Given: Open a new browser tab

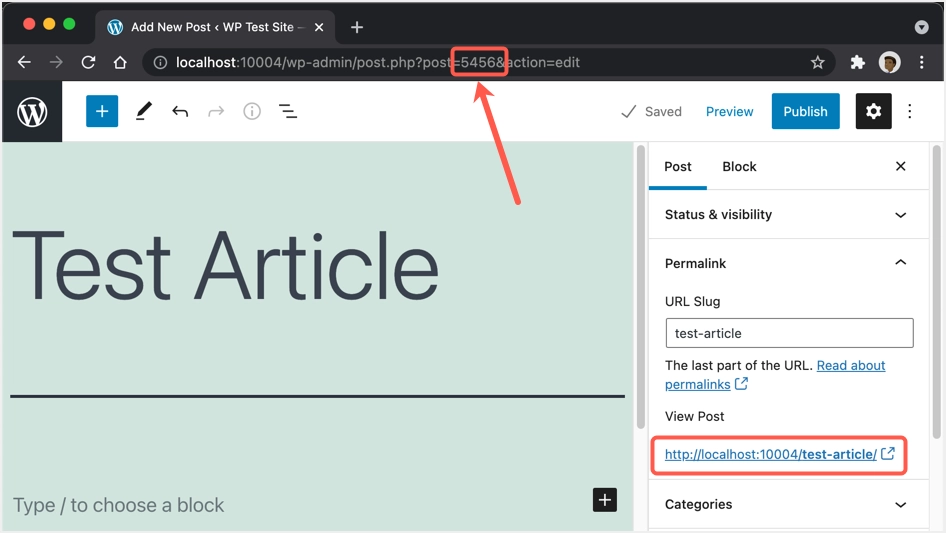Looking at the screenshot, I should point(357,27).
